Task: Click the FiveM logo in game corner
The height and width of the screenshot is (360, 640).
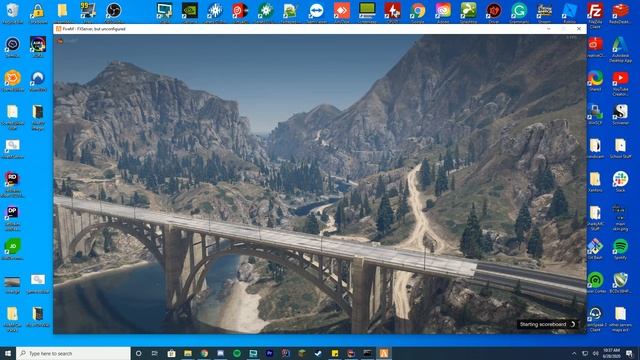Action: point(60,41)
